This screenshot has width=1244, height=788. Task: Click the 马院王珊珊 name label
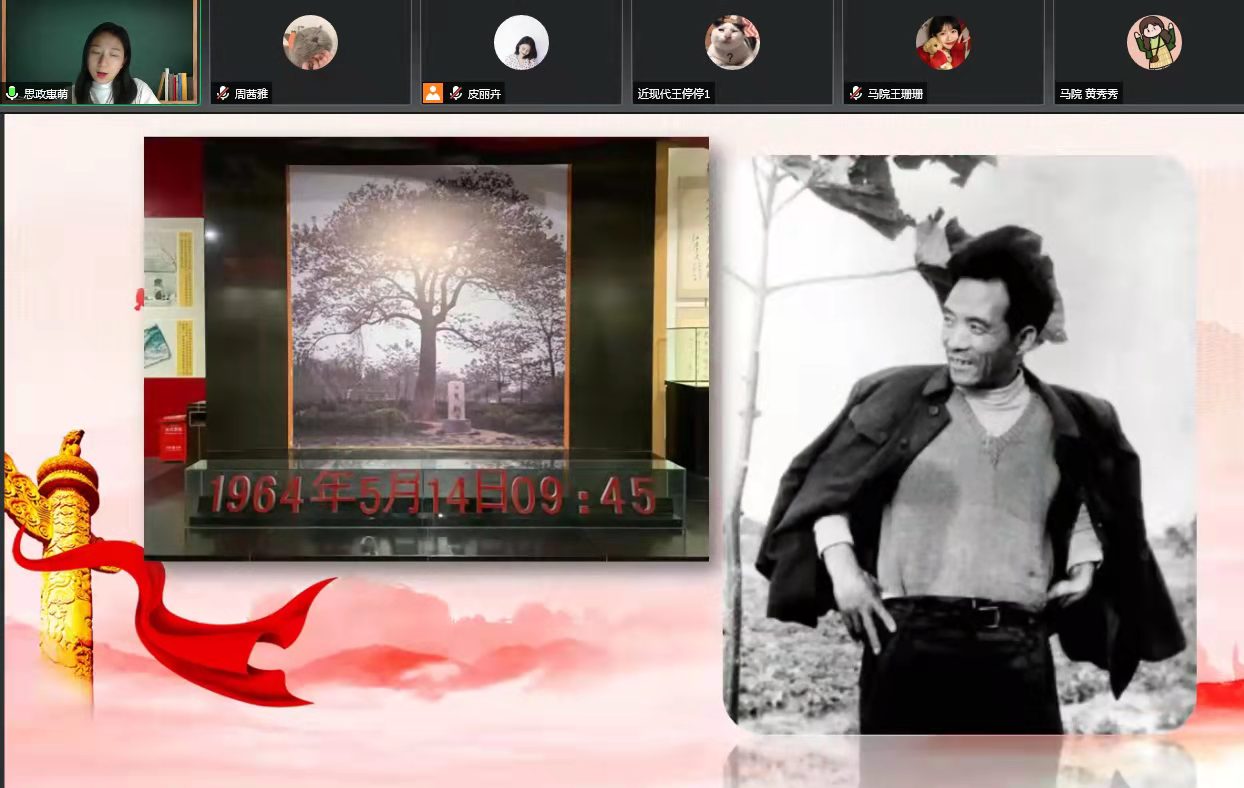click(894, 94)
